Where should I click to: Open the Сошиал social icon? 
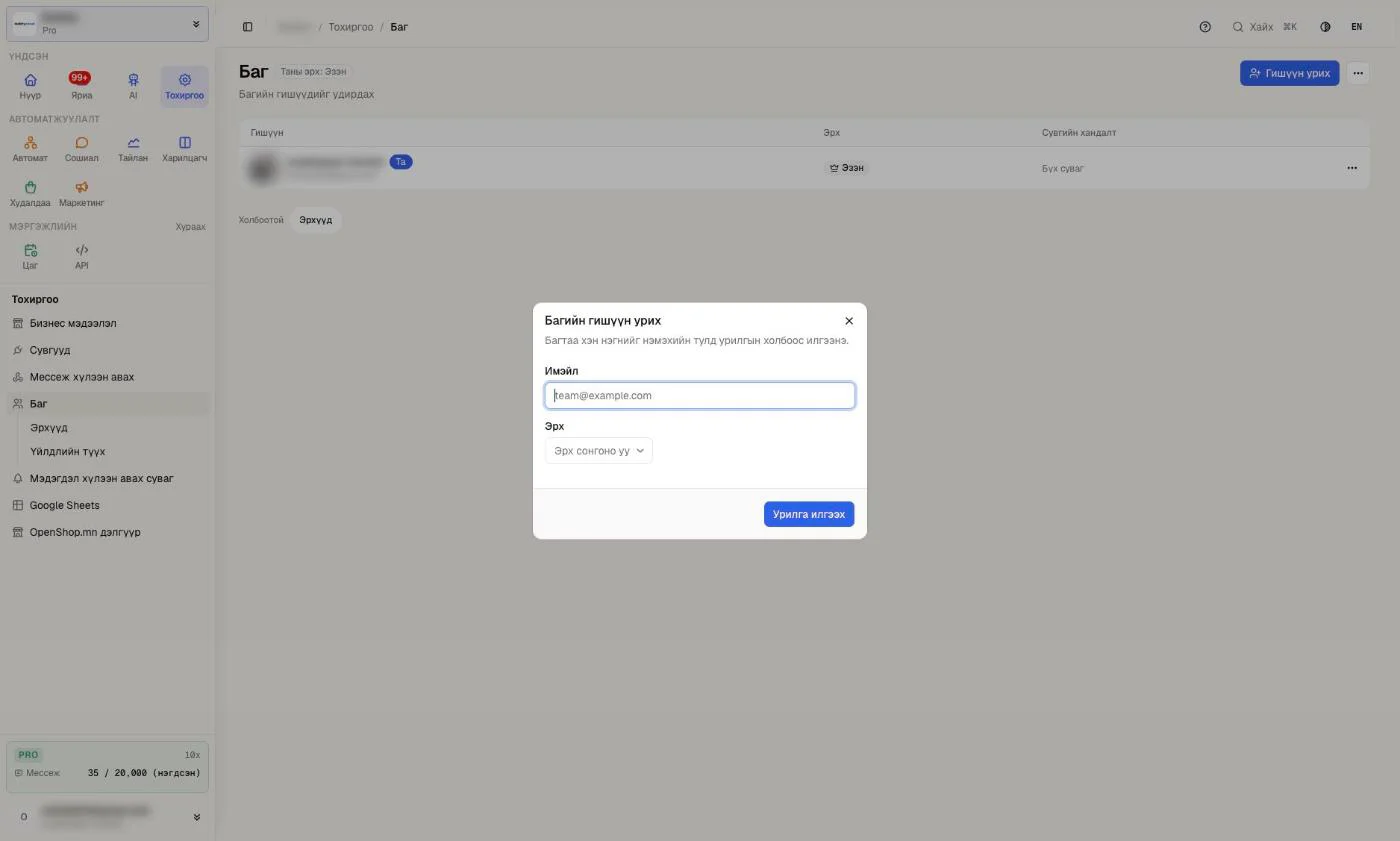click(x=81, y=149)
